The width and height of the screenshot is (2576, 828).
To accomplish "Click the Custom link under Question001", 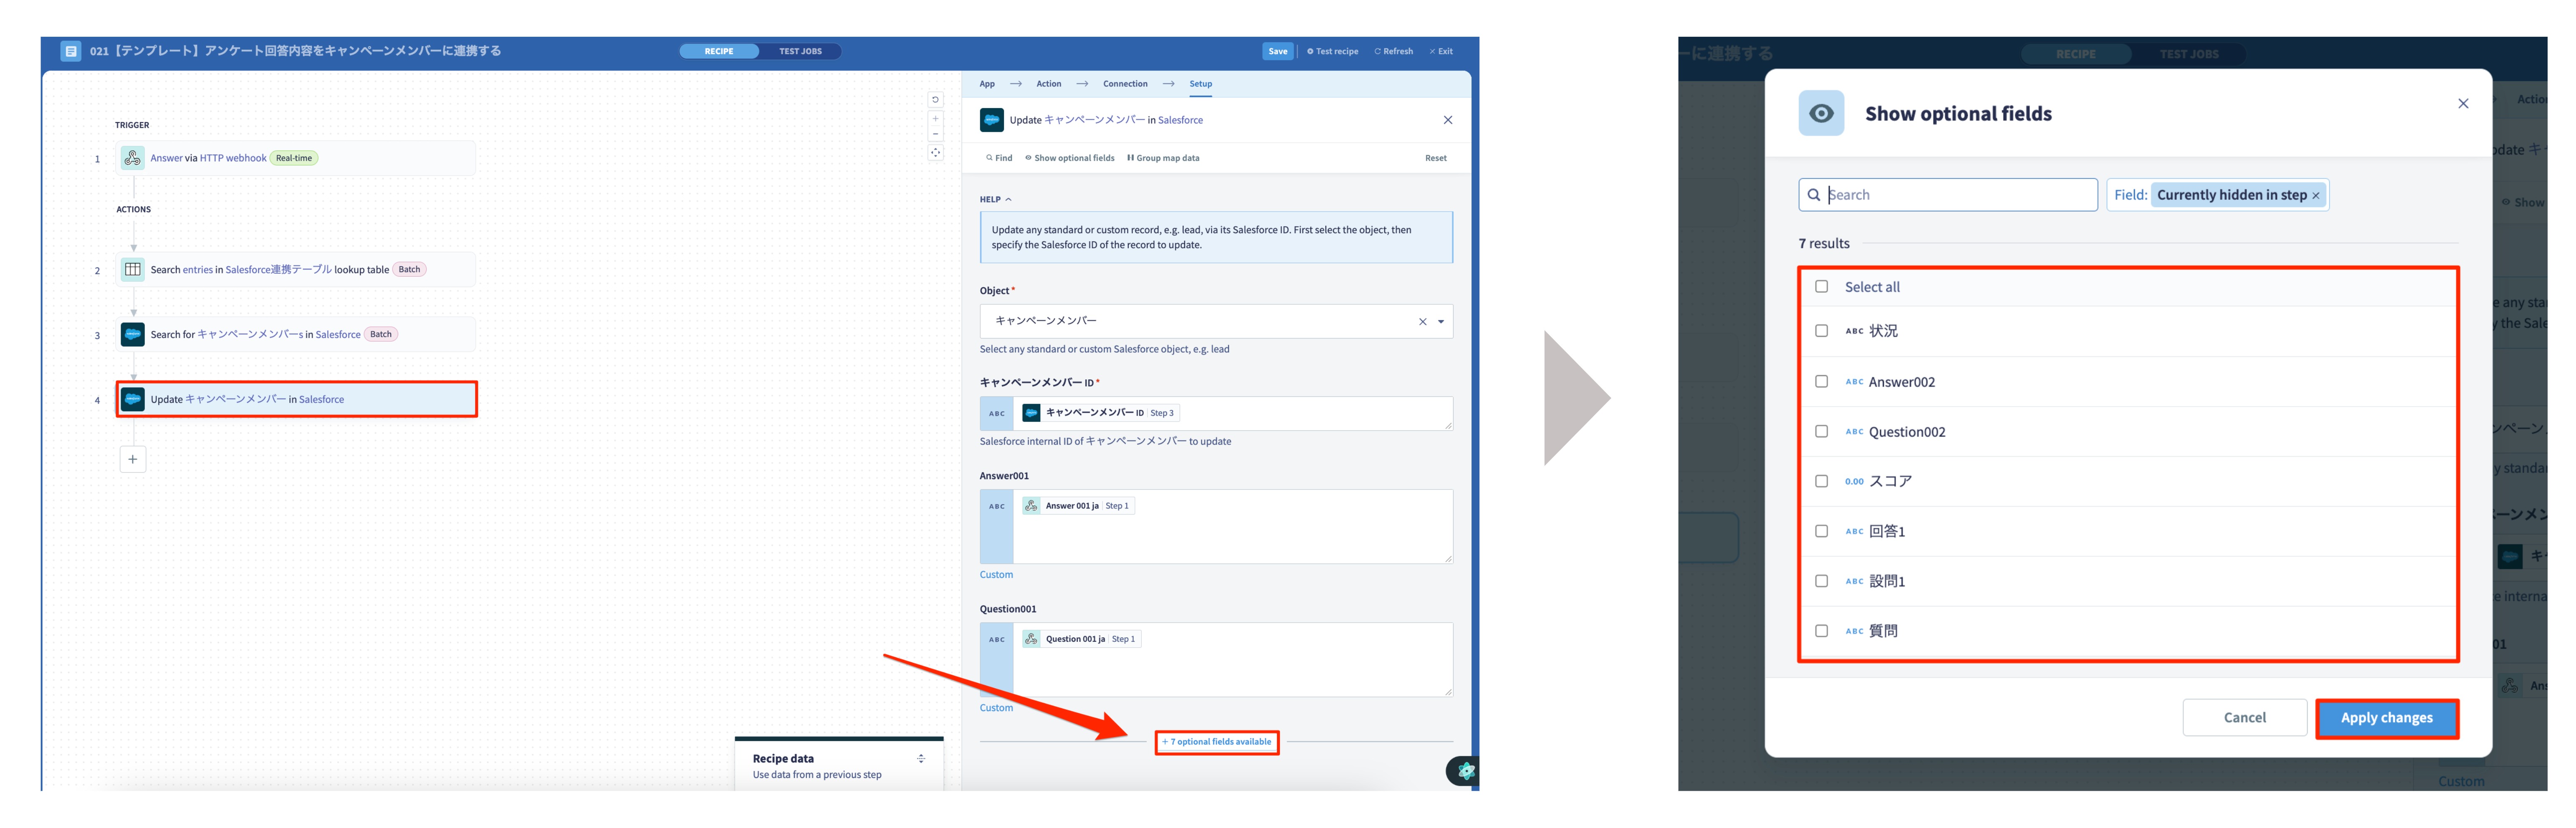I will point(996,708).
